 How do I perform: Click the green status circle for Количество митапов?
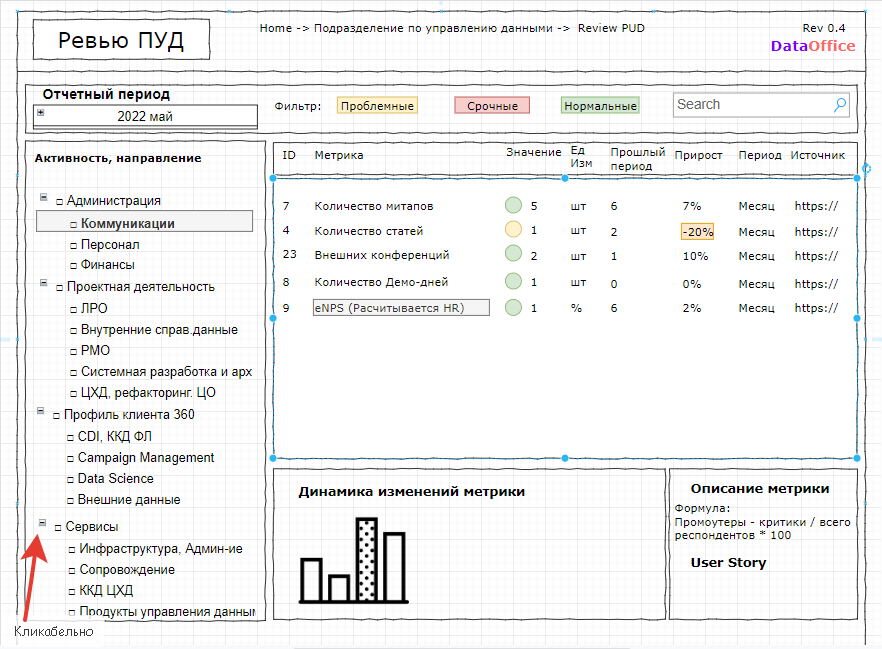click(513, 205)
